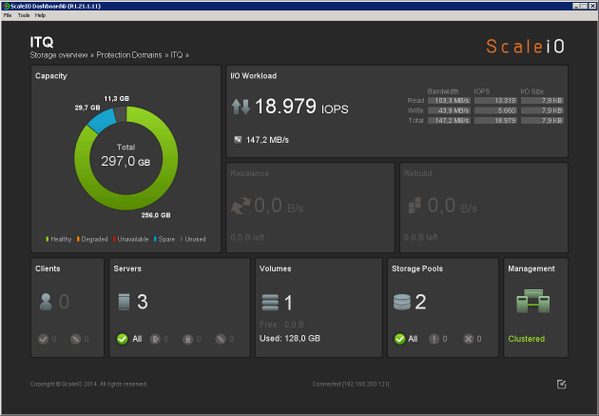Click the Storage Pools error X icon
Screen dimensions: 599x416
point(468,339)
